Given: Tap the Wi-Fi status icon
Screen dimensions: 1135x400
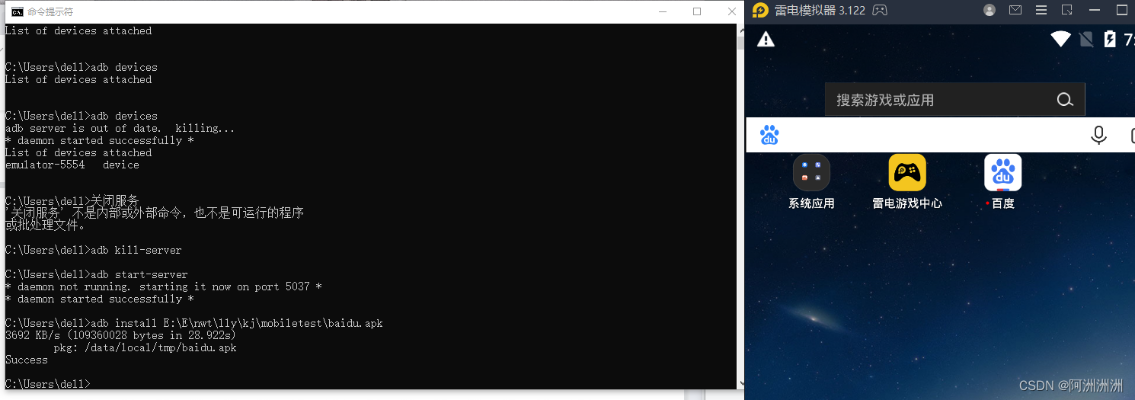Looking at the screenshot, I should point(1060,40).
